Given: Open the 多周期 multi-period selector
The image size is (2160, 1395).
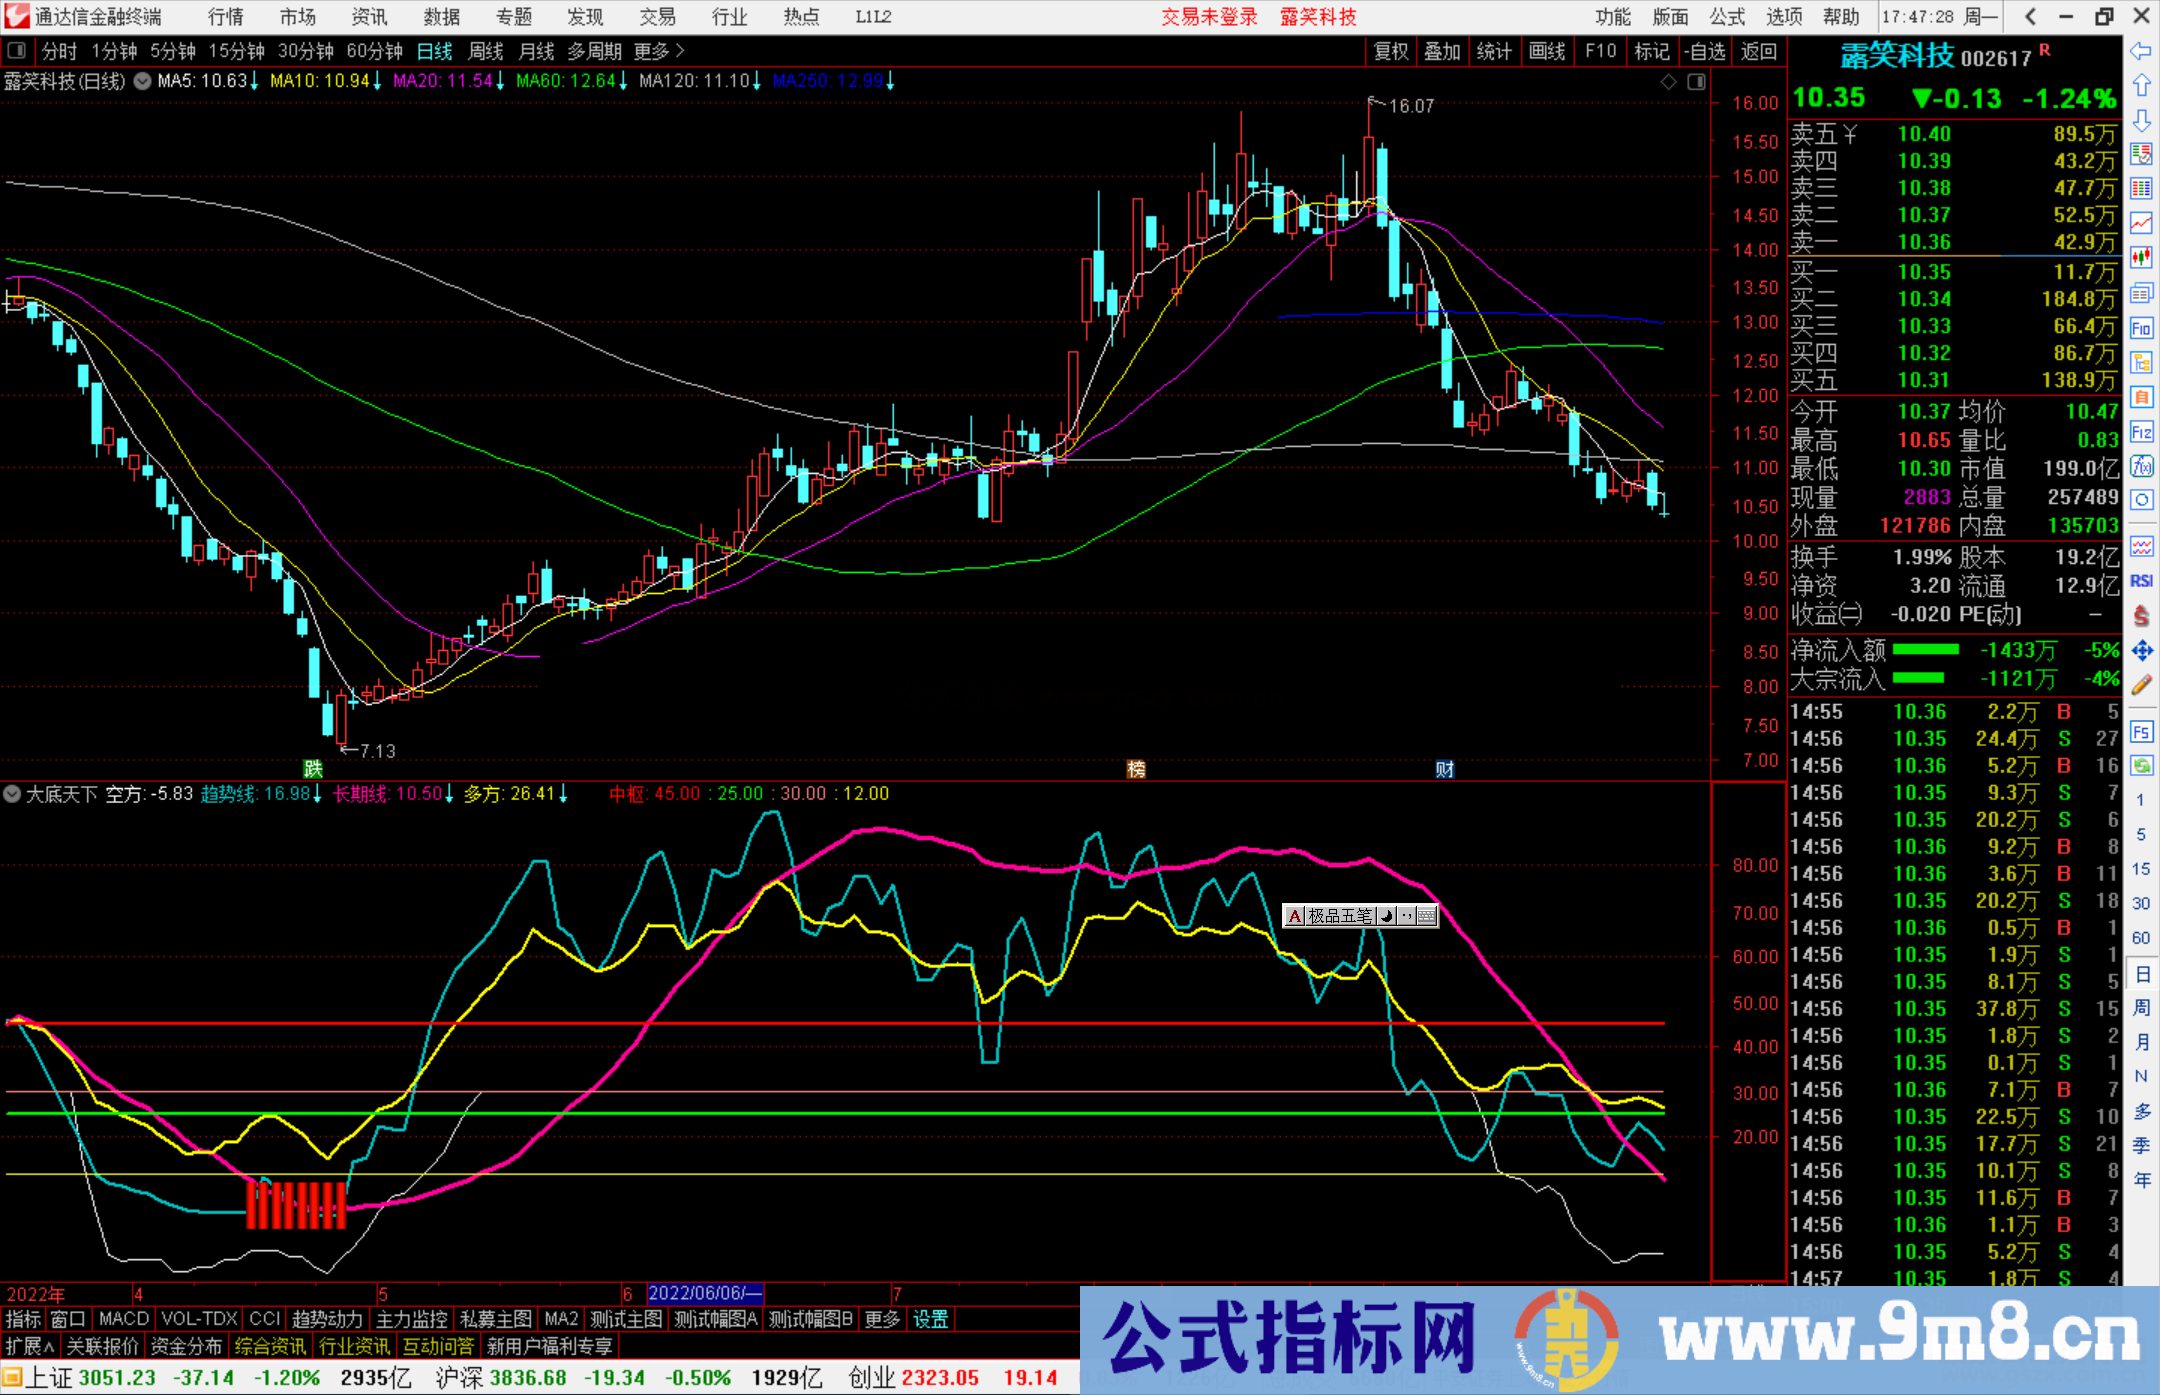Looking at the screenshot, I should (x=597, y=51).
